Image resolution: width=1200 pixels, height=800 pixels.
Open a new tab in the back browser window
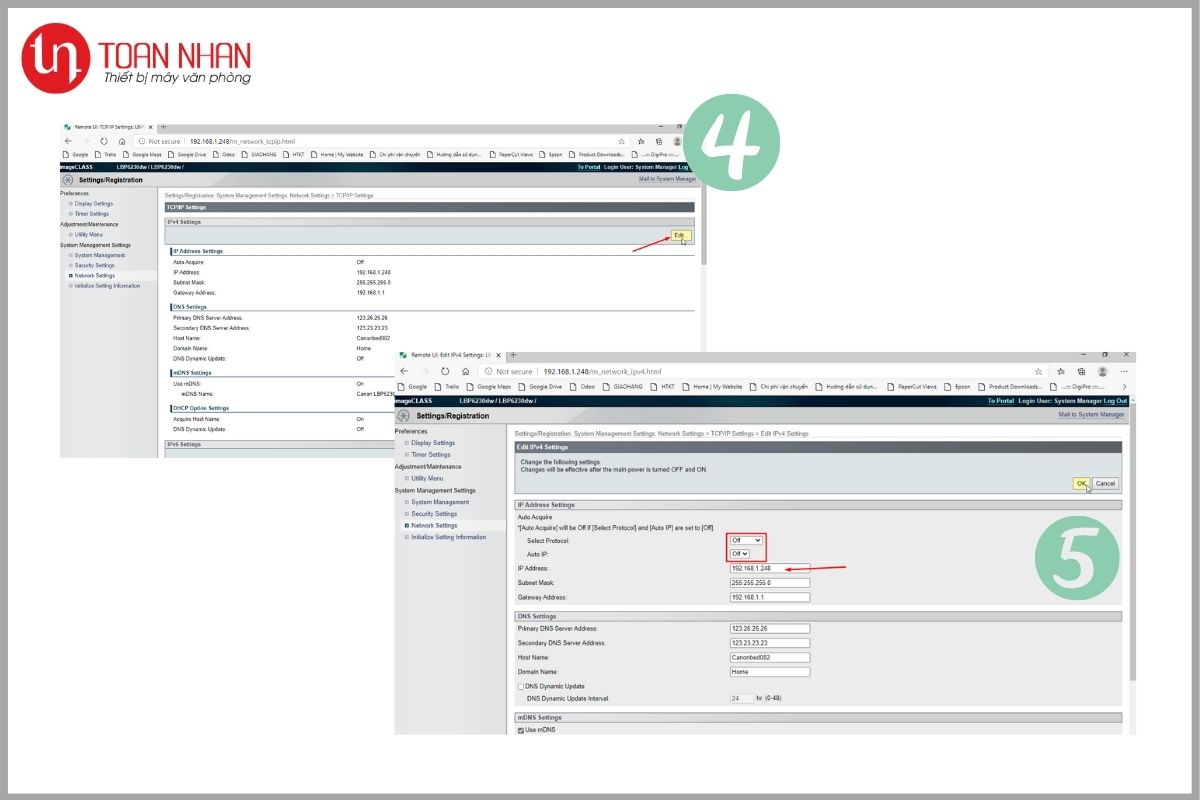point(163,127)
